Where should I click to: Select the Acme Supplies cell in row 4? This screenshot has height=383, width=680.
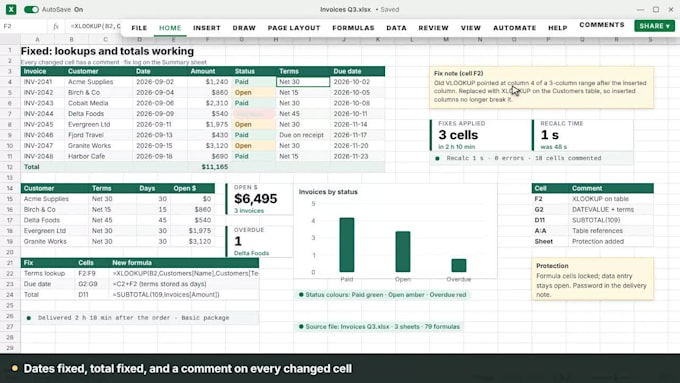pos(99,82)
